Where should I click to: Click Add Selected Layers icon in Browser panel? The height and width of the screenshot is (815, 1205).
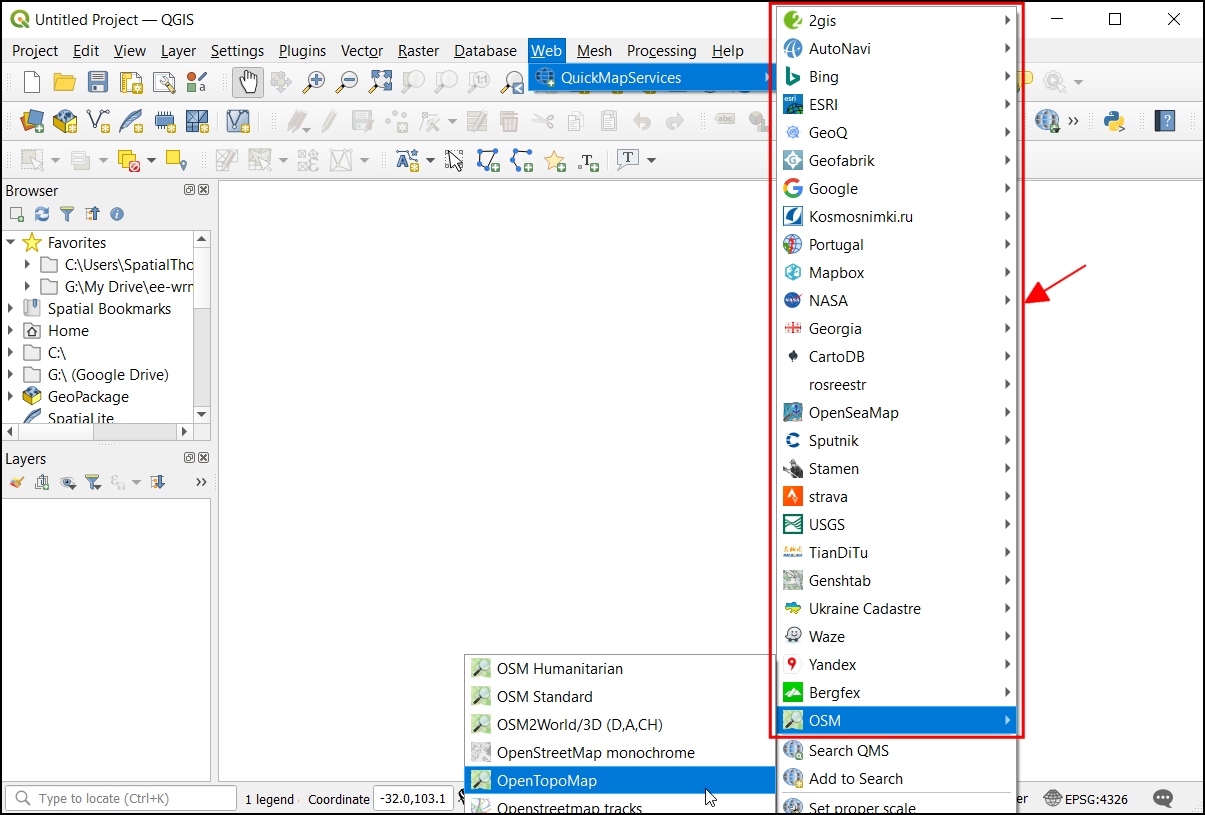click(16, 214)
